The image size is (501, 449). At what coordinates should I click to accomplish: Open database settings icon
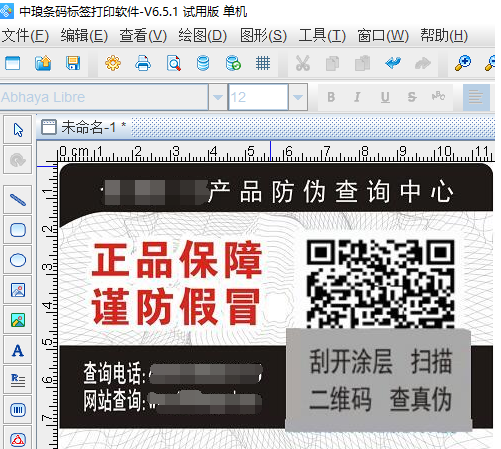[x=203, y=63]
